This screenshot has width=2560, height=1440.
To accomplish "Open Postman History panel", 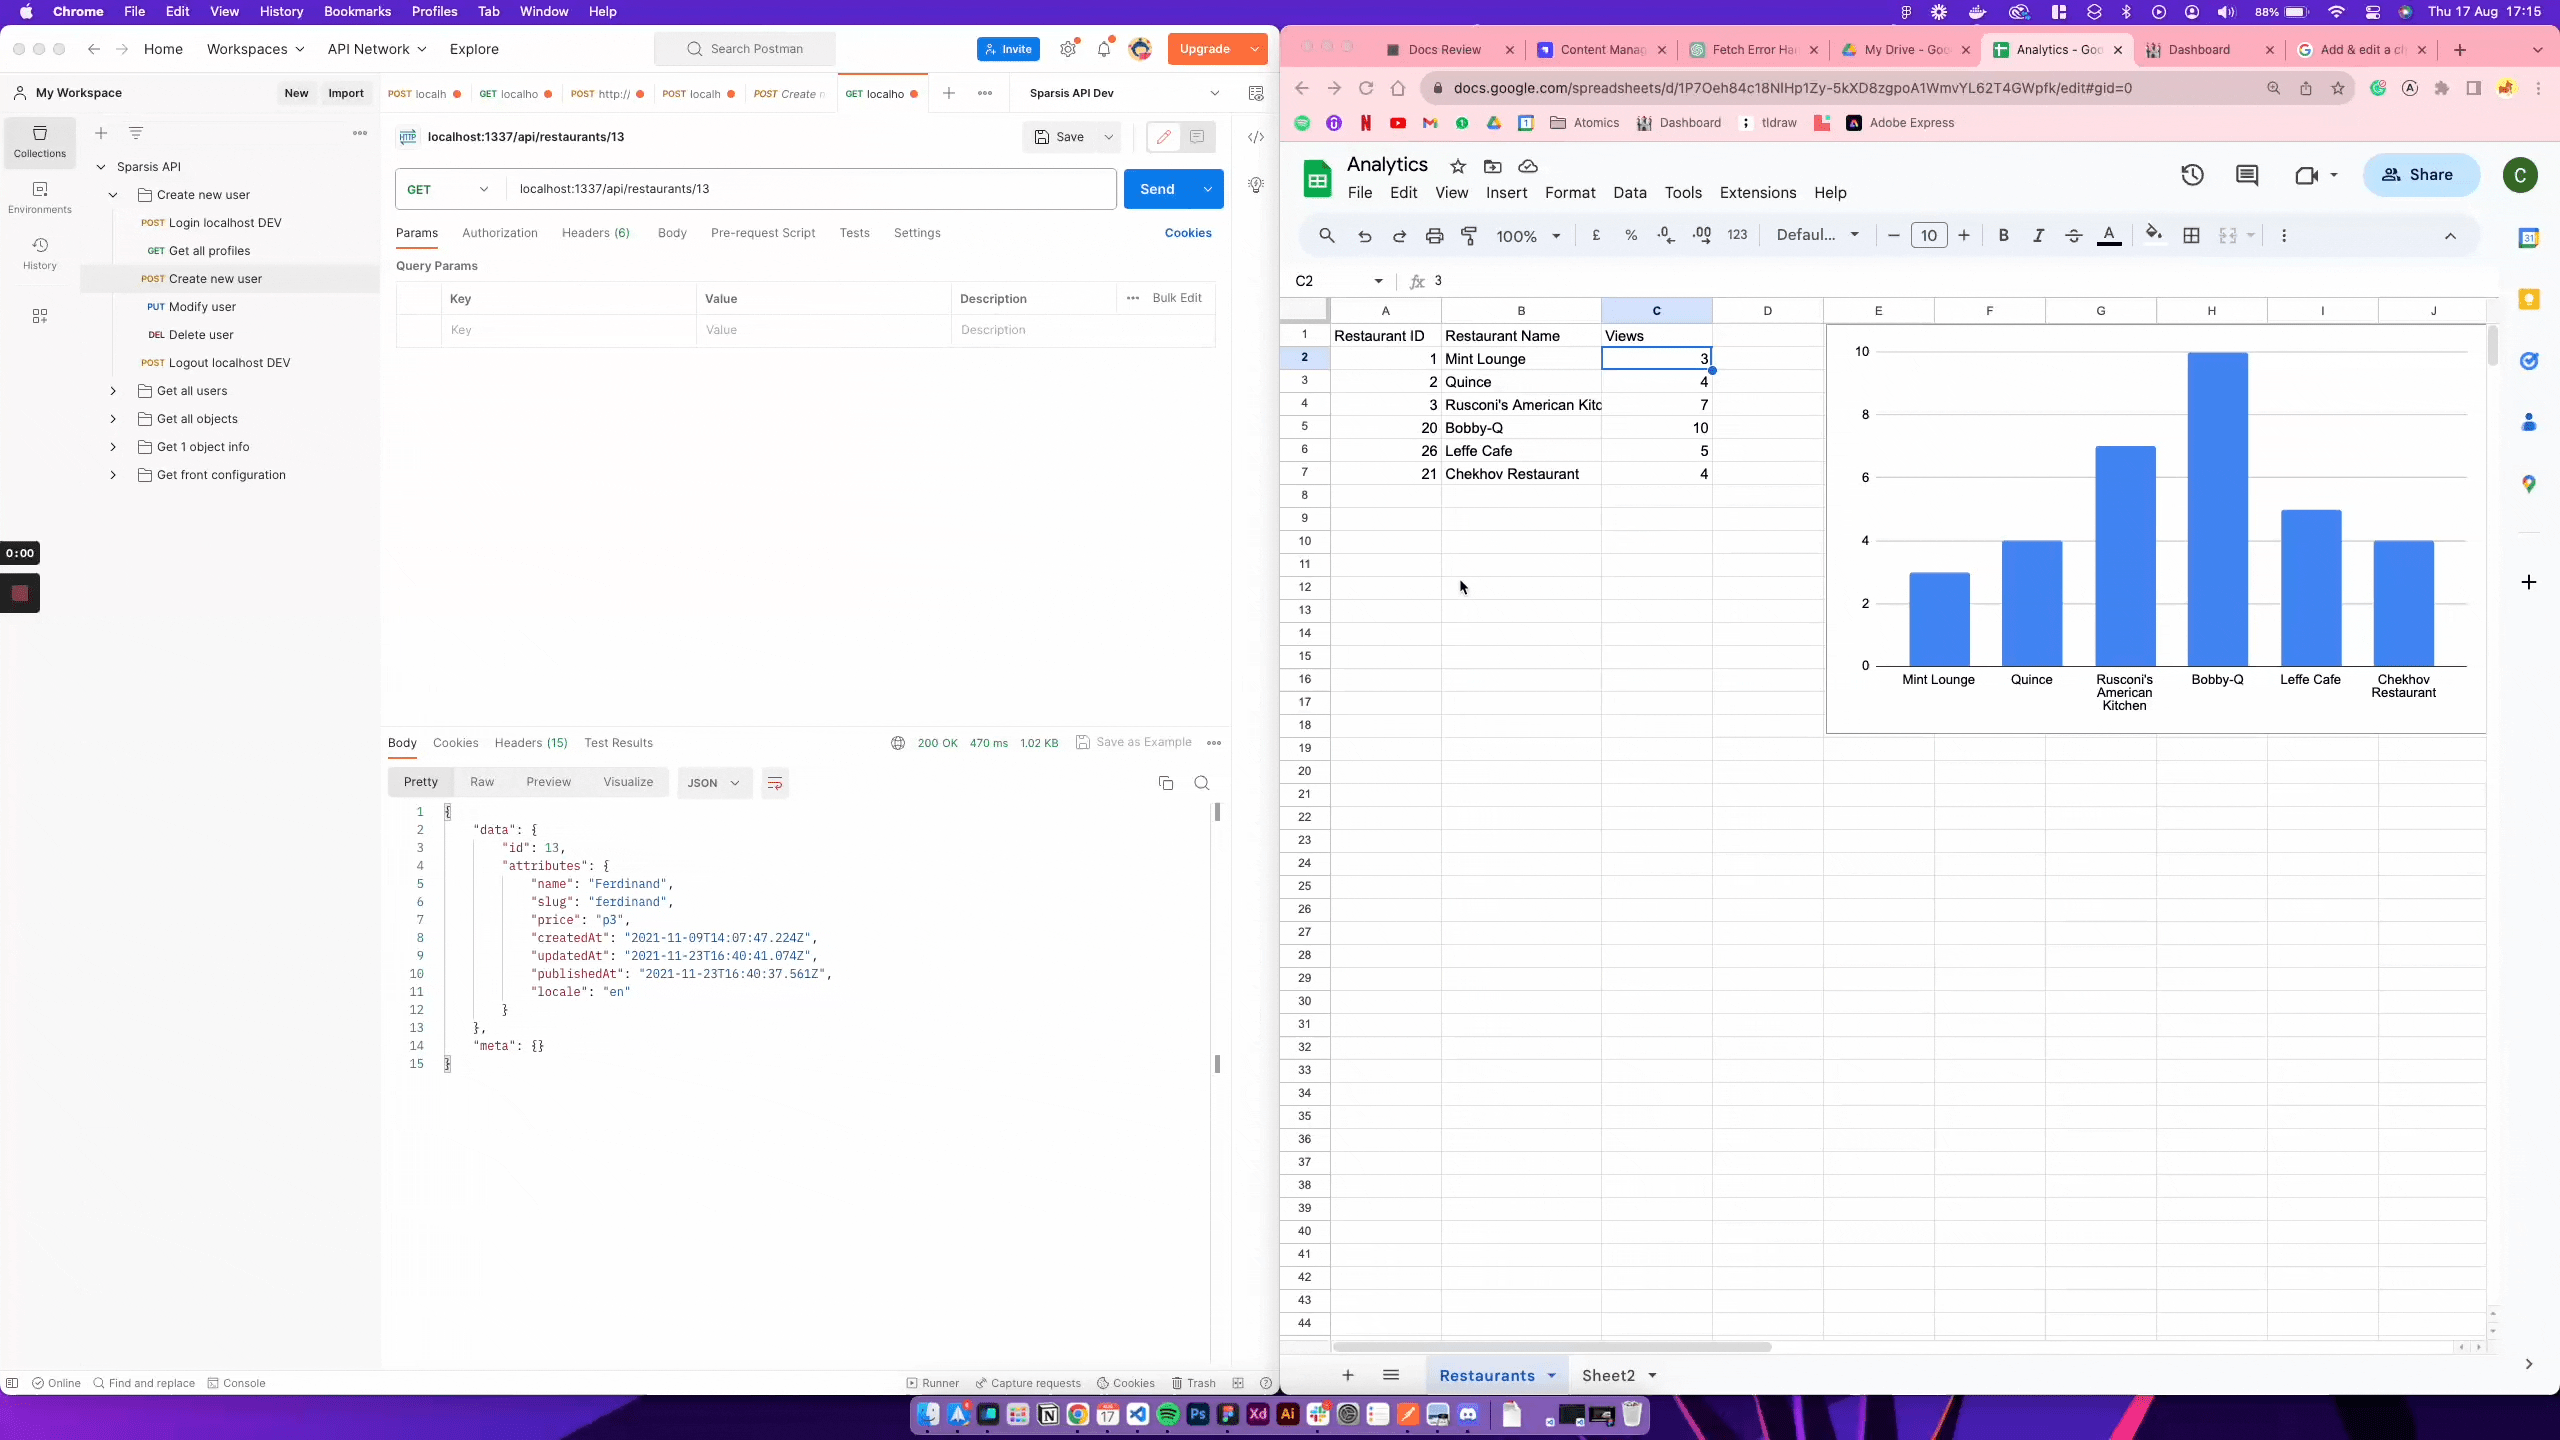I will click(40, 252).
